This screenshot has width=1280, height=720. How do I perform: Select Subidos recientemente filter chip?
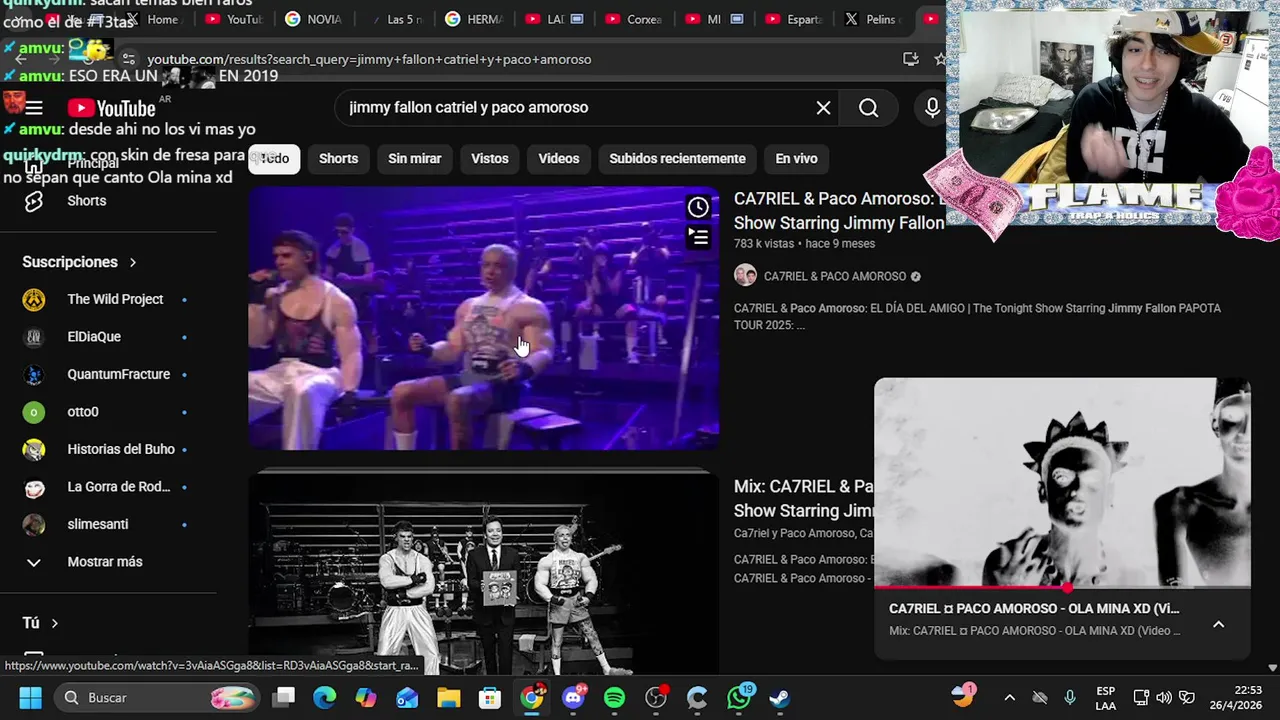point(677,158)
